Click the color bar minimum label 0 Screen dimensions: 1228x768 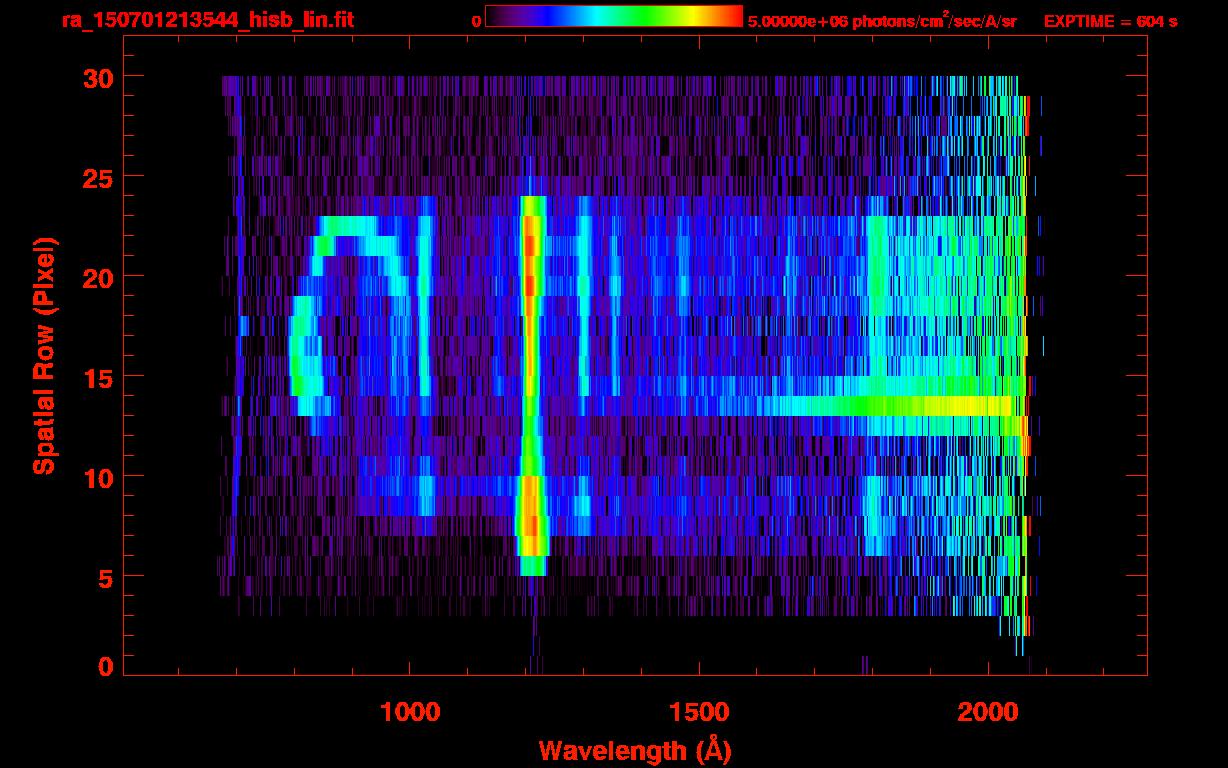[x=476, y=20]
